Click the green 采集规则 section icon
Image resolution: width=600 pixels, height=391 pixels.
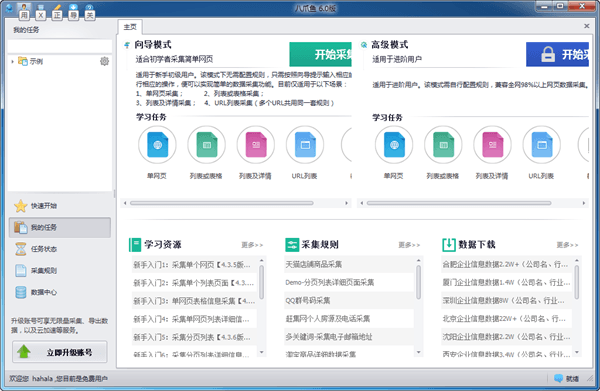tap(292, 244)
